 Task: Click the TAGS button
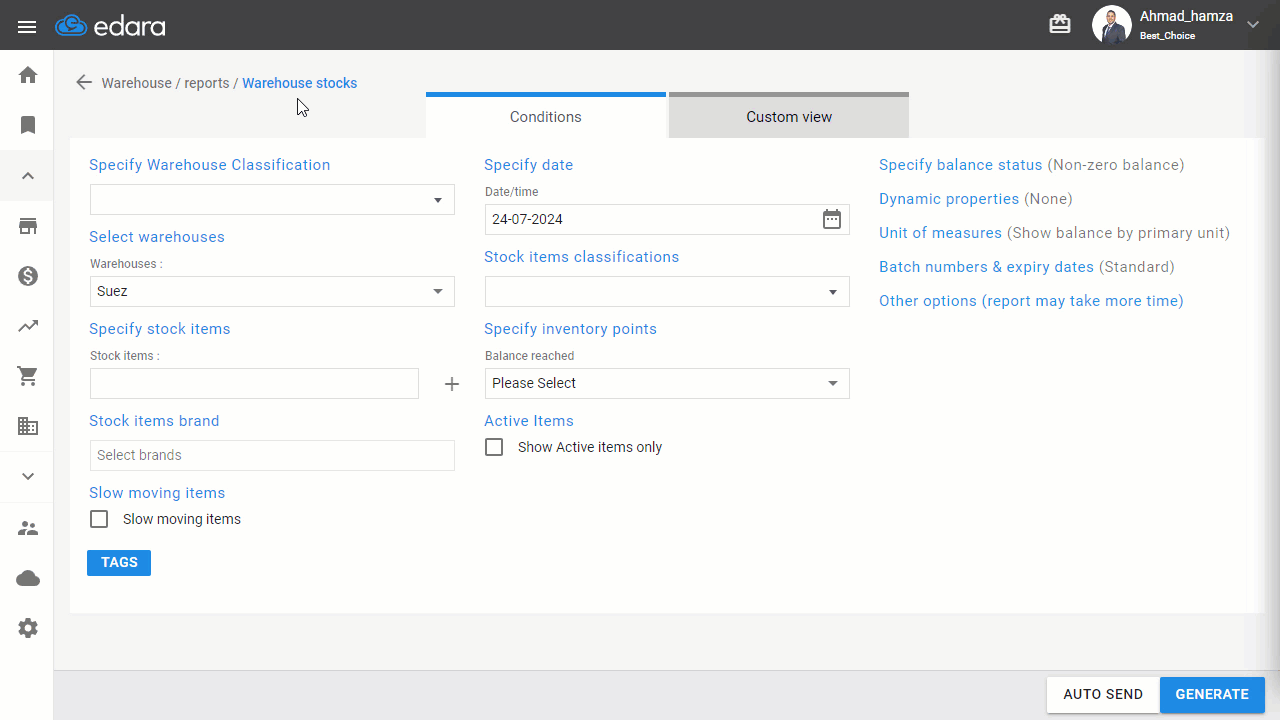119,563
